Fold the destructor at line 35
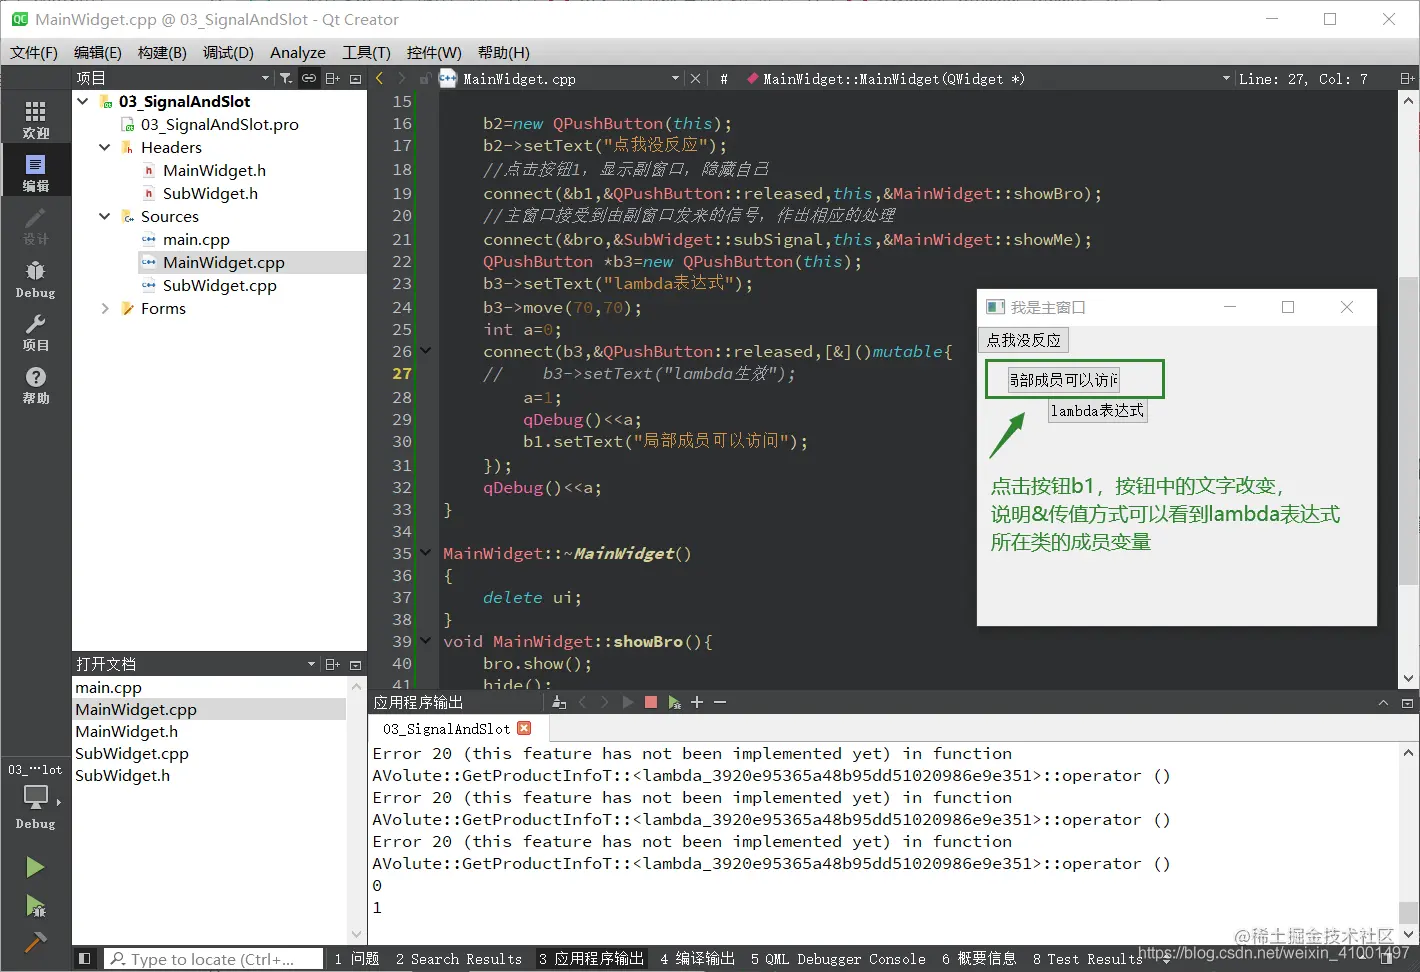The width and height of the screenshot is (1420, 972). pos(426,553)
